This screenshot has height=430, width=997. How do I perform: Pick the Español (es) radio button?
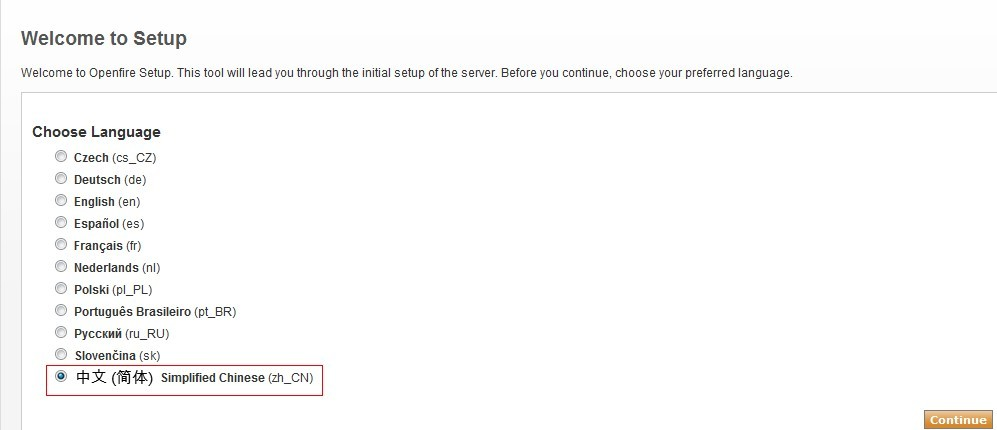62,222
